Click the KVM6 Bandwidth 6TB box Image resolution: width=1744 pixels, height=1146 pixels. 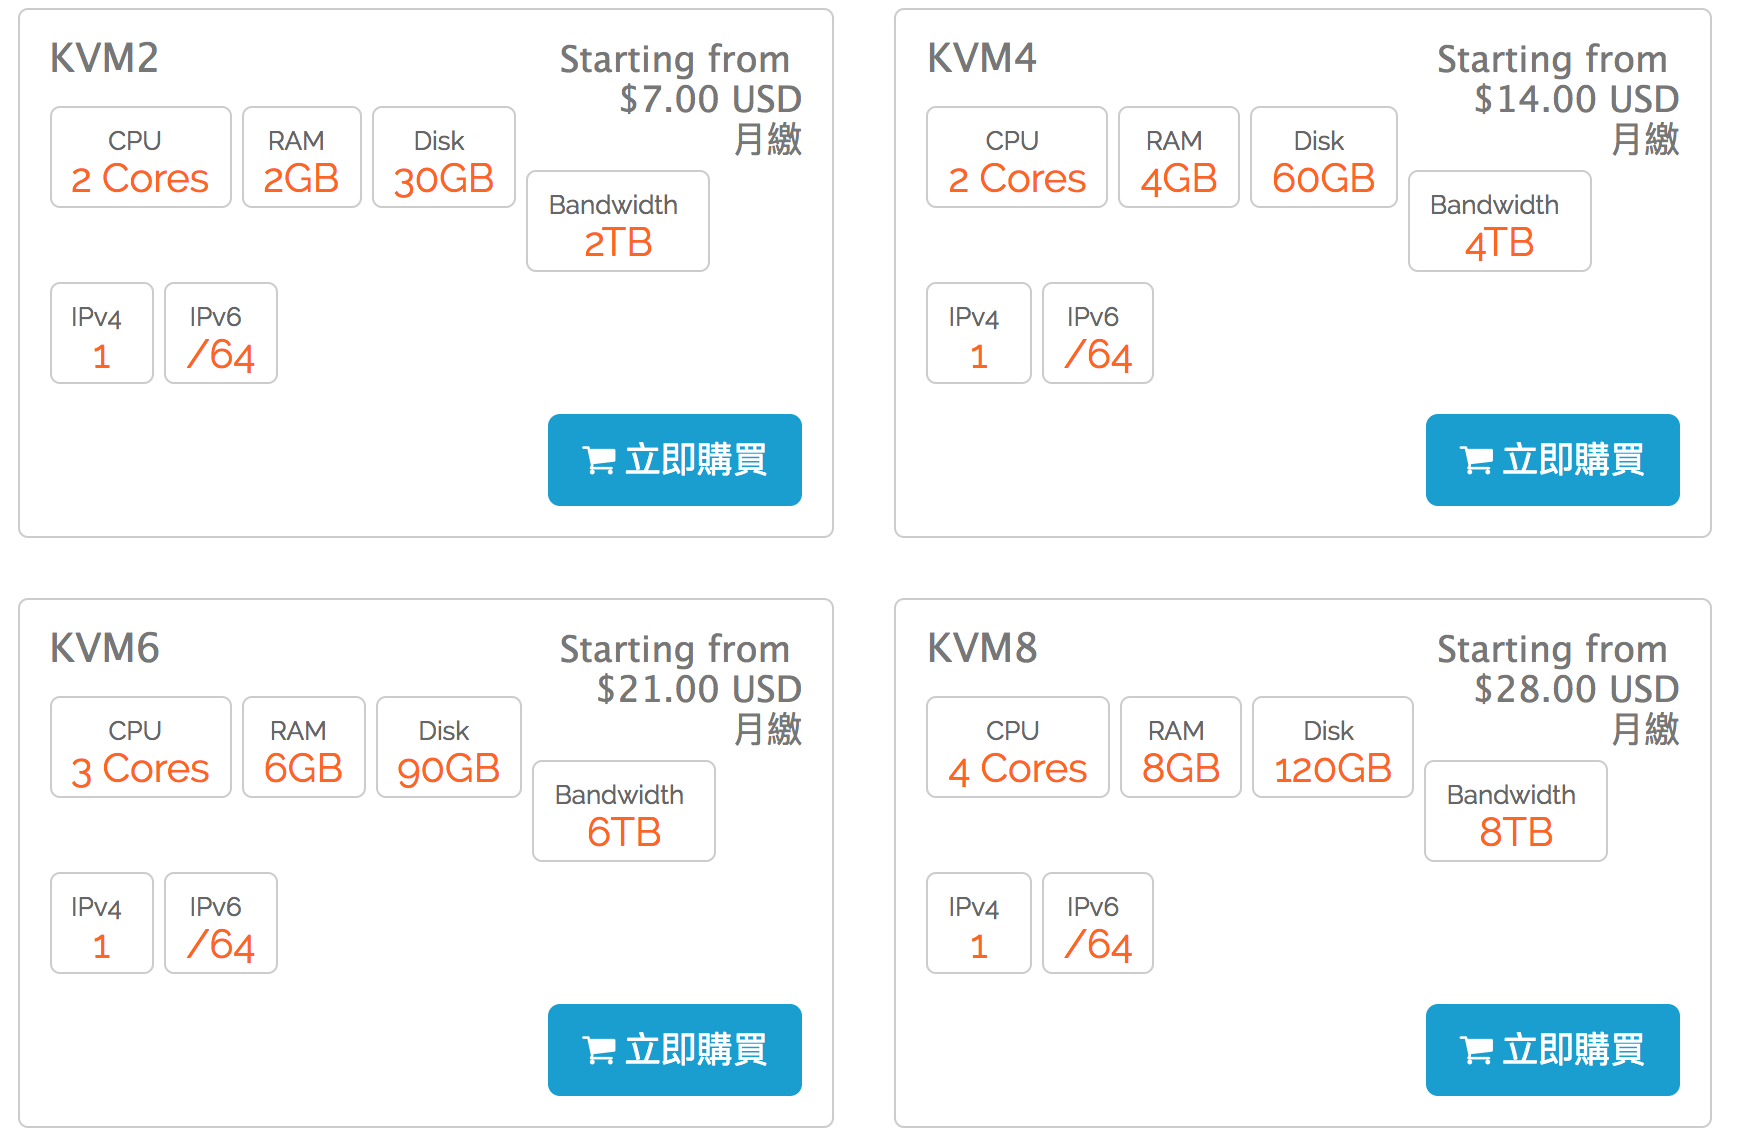click(623, 812)
